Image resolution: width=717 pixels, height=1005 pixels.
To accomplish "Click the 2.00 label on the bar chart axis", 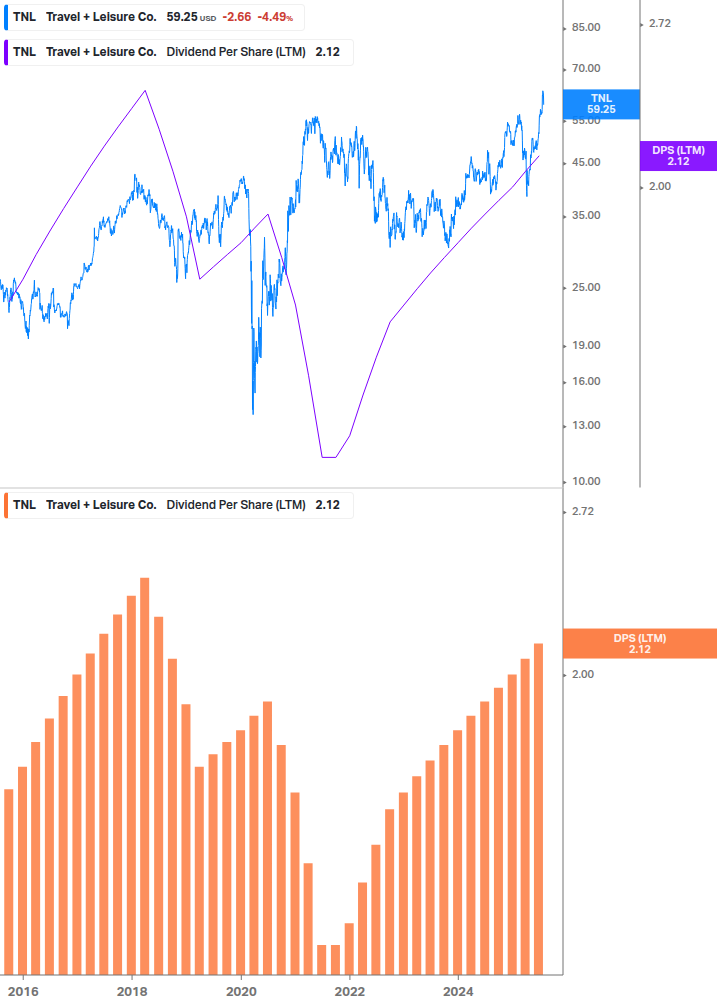I will [x=582, y=674].
